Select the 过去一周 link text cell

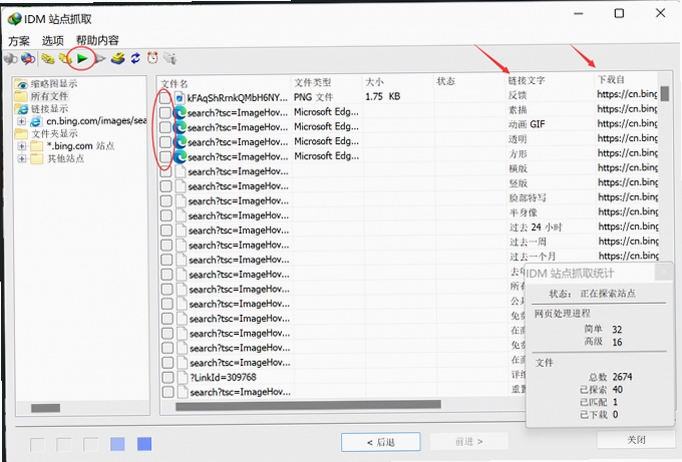click(528, 242)
